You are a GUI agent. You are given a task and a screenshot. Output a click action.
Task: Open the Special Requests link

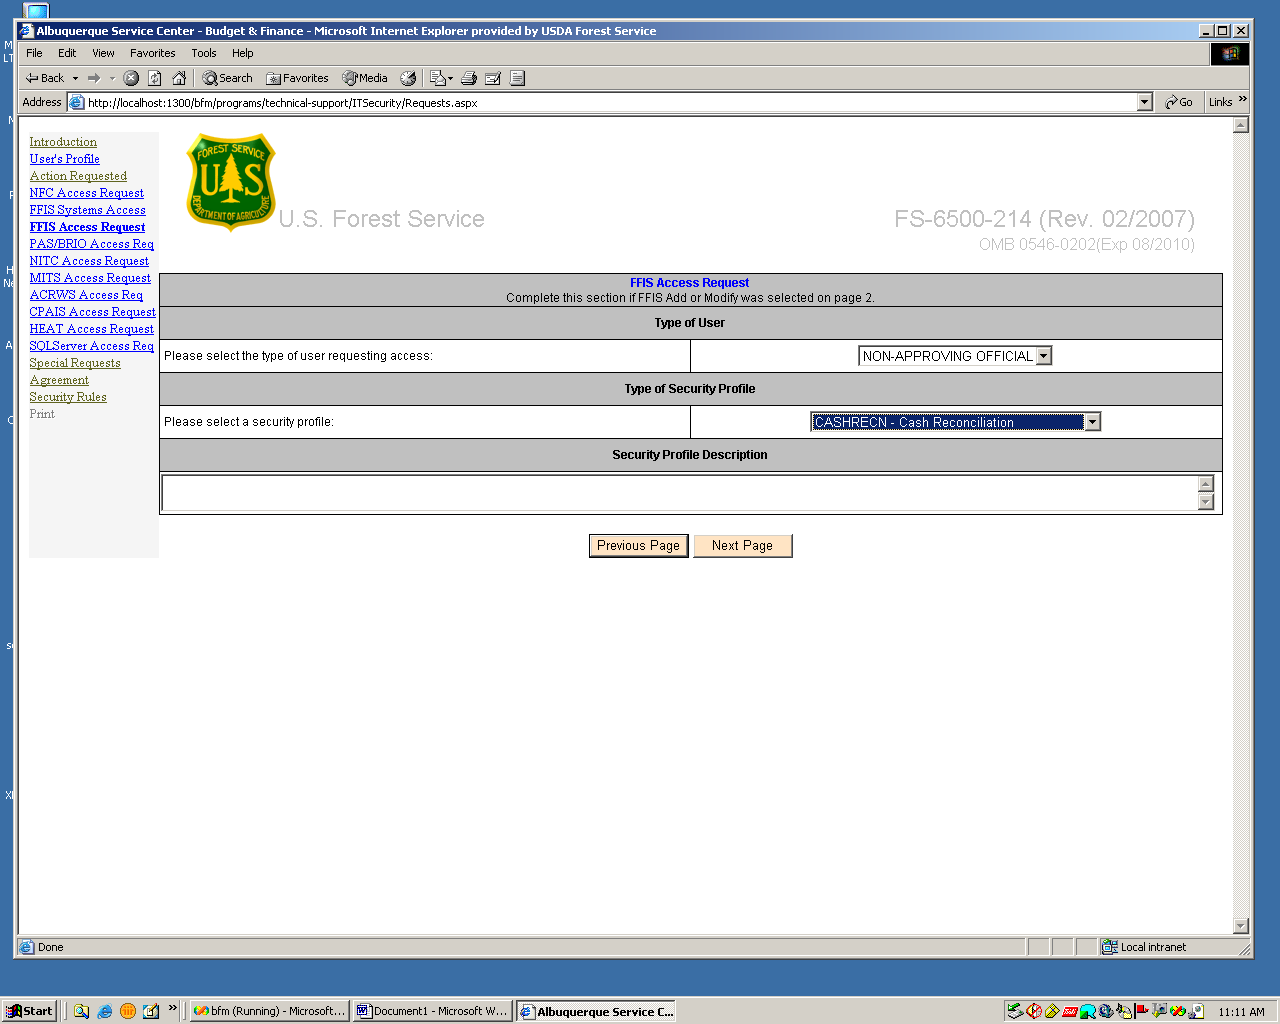75,363
